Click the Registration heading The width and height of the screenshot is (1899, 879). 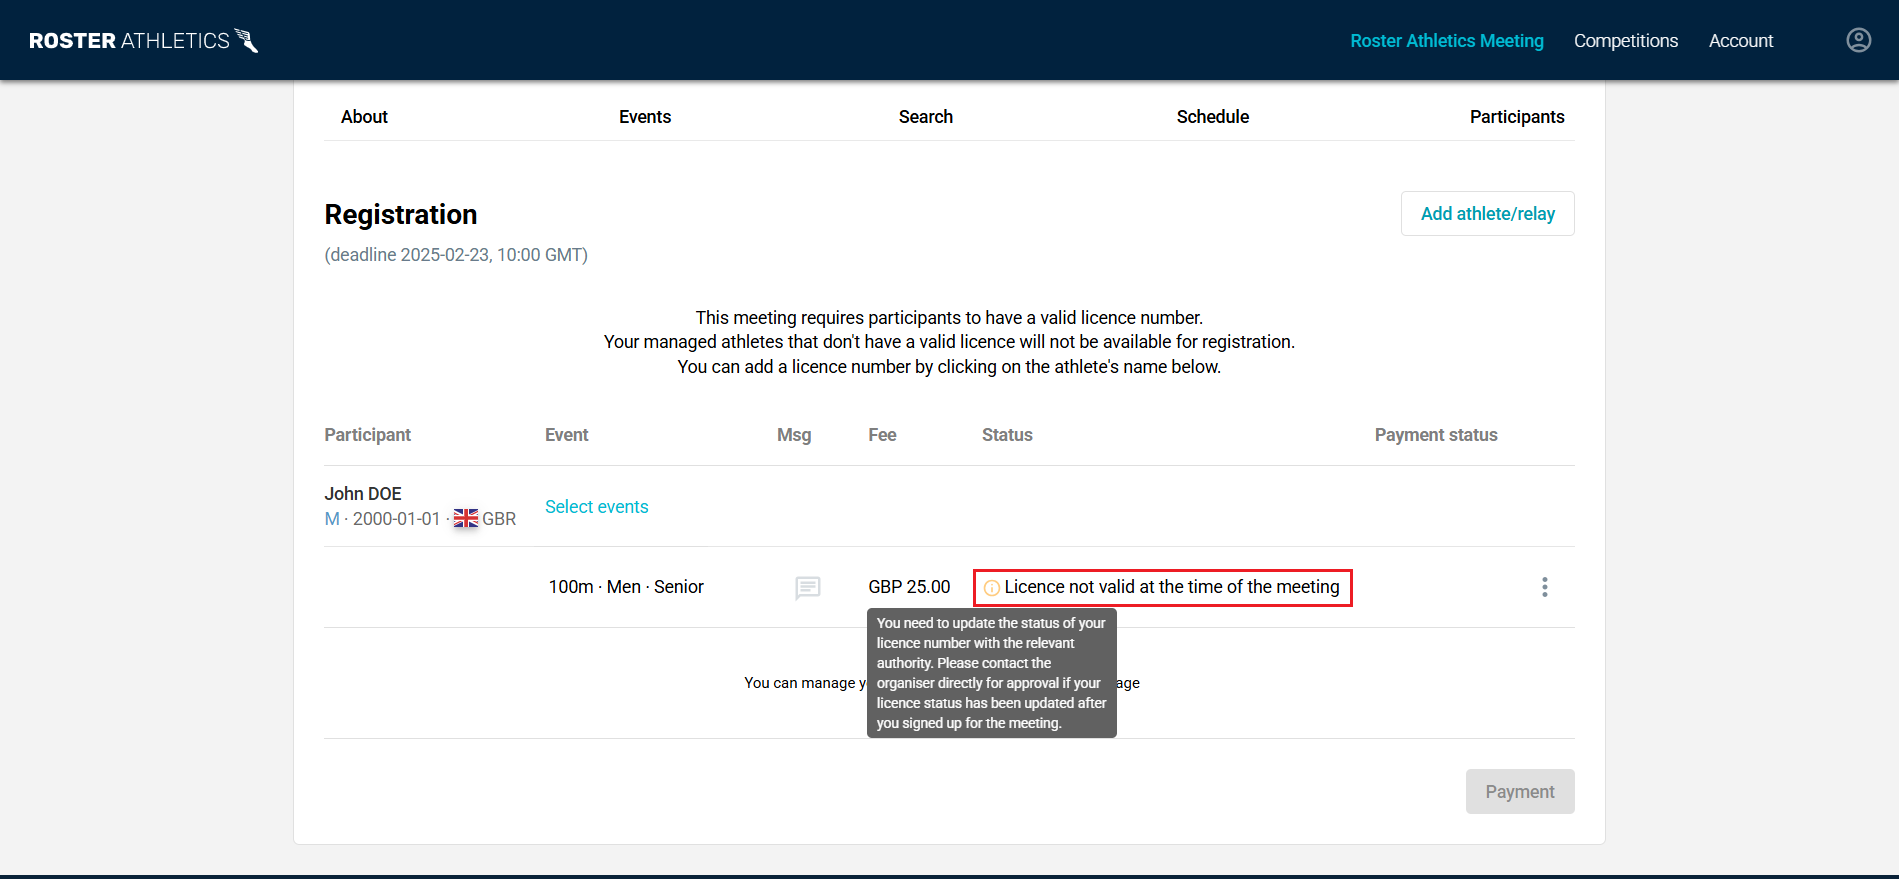pyautogui.click(x=401, y=215)
